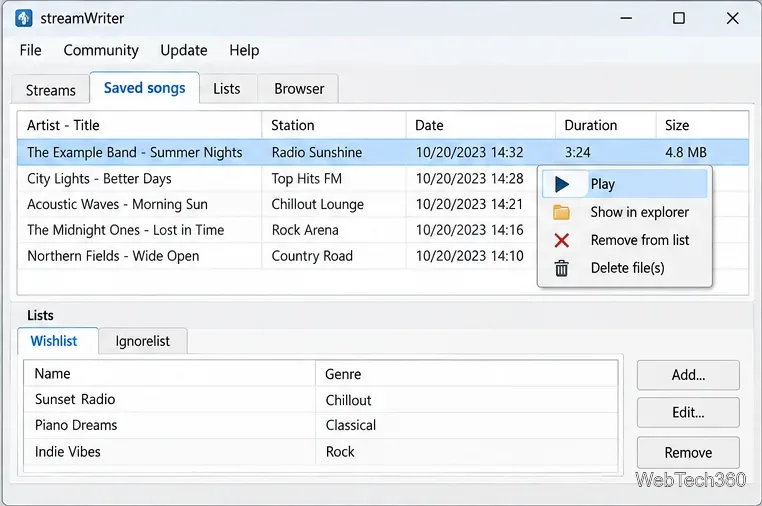Switch to the top Lists tab

(227, 89)
